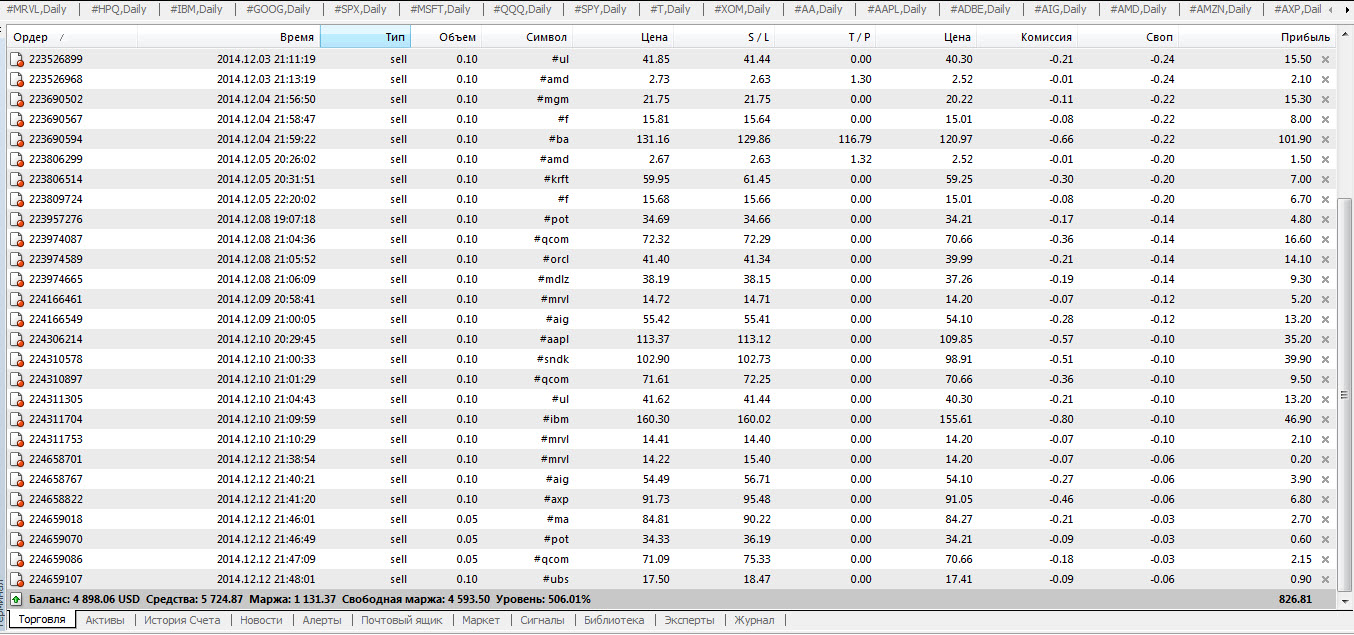Sort by Прибыль column header
This screenshot has height=635, width=1354.
click(1257, 37)
